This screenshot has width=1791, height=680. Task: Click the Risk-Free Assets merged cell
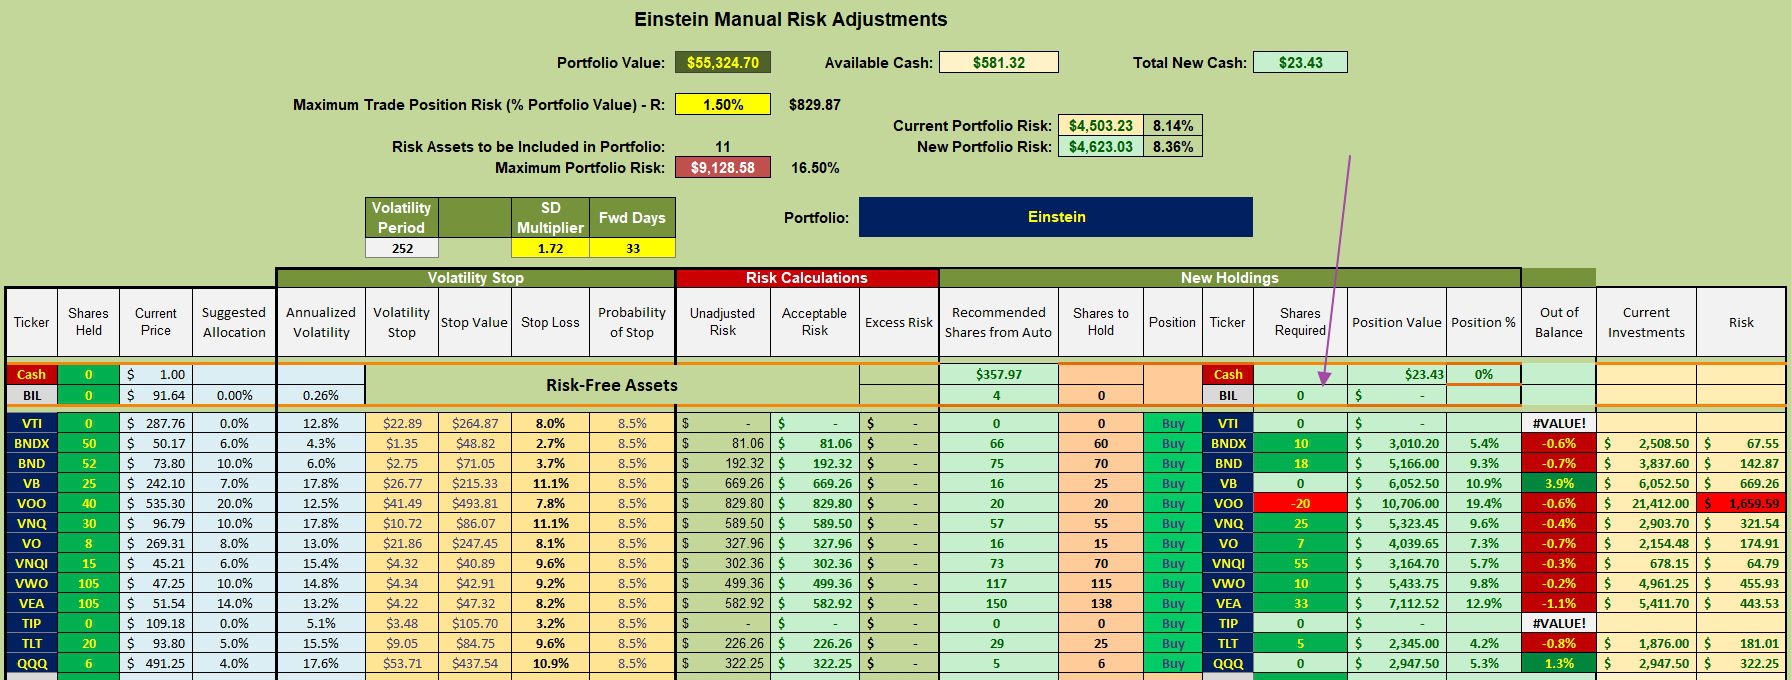point(612,385)
